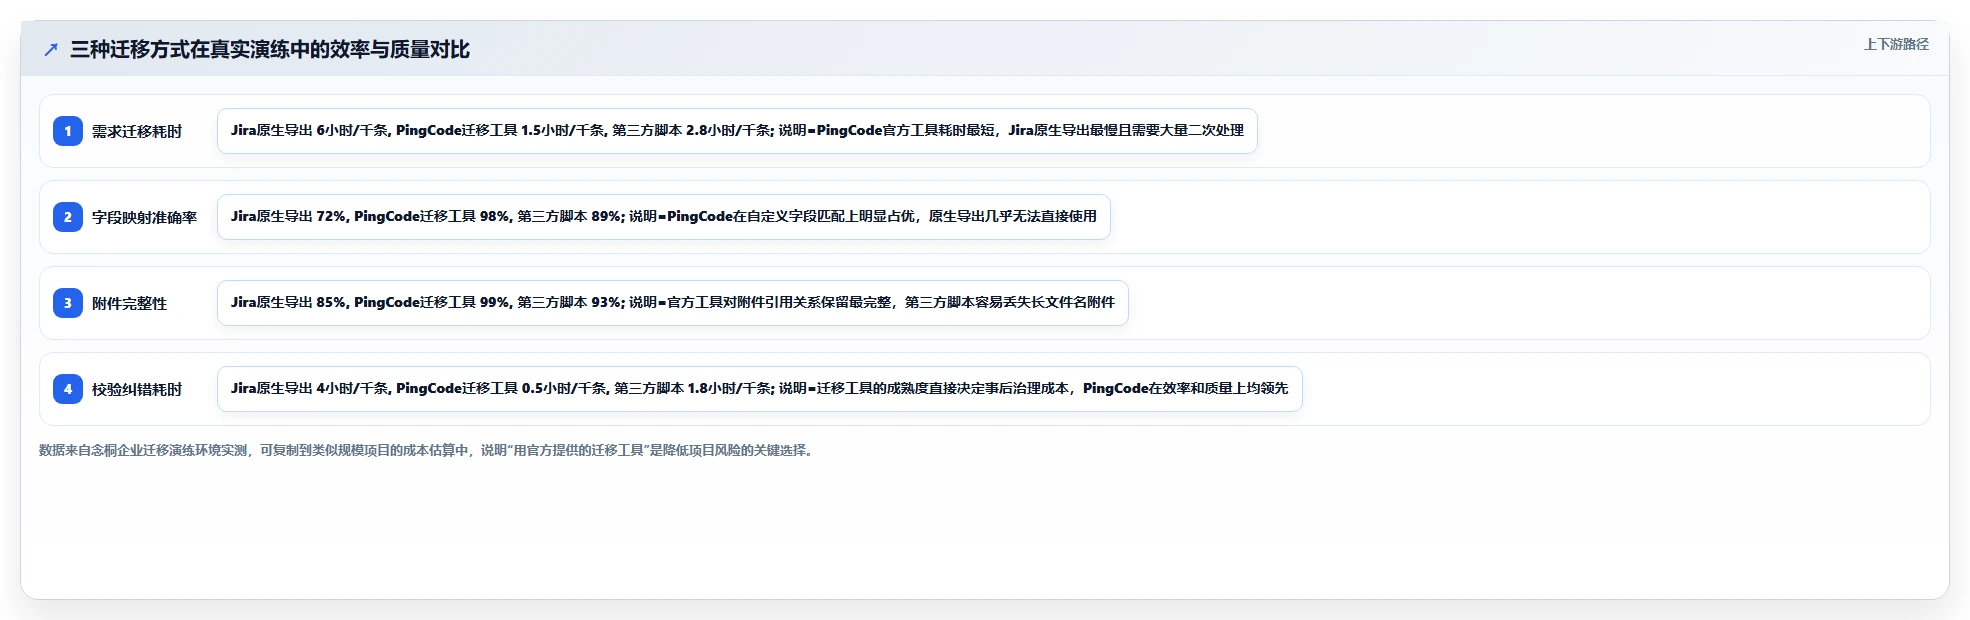This screenshot has width=1970, height=620.
Task: Select the number 3 badge for 附件完整性
Action: coord(68,303)
